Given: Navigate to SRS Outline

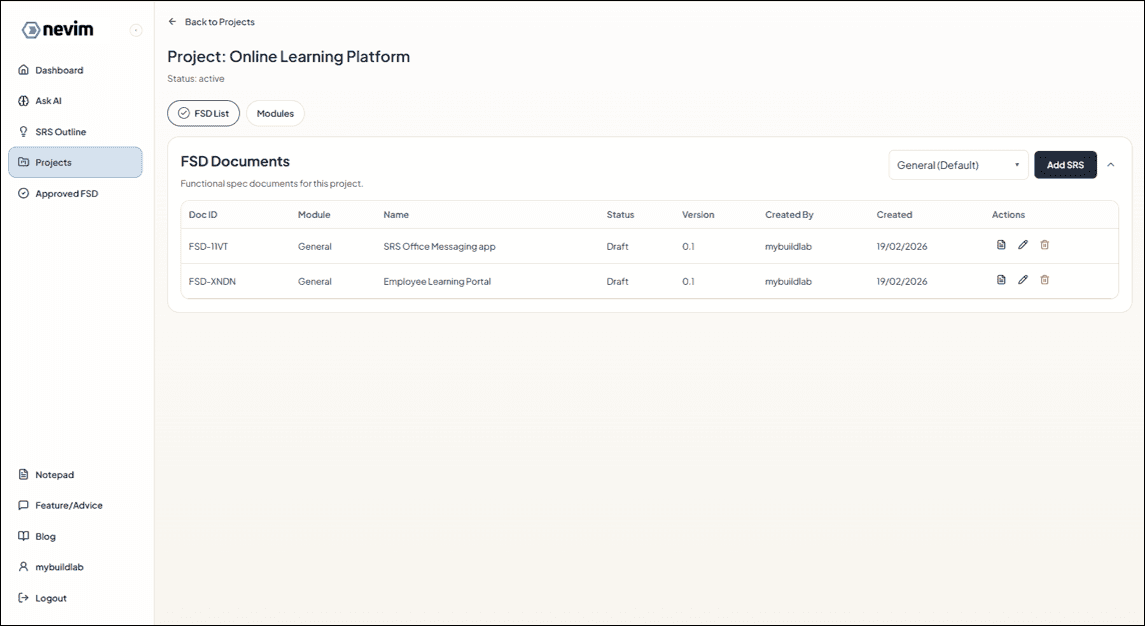Looking at the screenshot, I should pos(60,132).
